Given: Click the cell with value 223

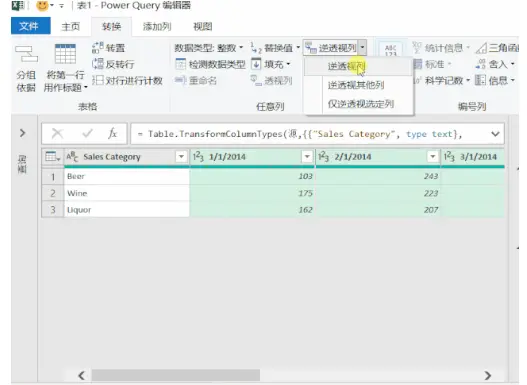Looking at the screenshot, I should tap(378, 193).
